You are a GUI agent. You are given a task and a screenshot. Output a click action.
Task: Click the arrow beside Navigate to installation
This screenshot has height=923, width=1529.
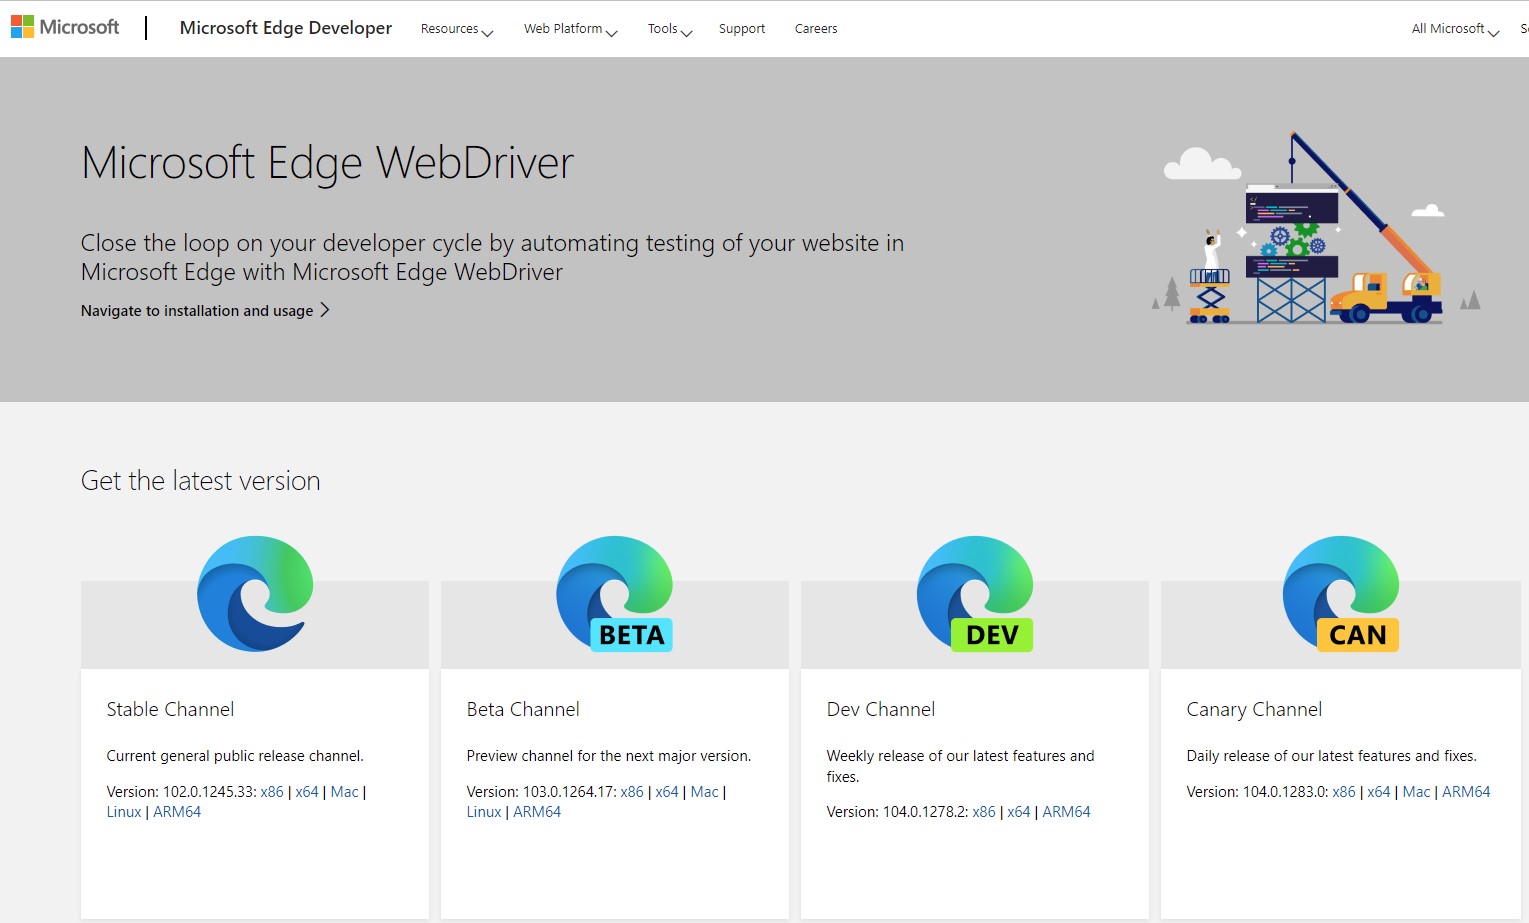coord(324,310)
